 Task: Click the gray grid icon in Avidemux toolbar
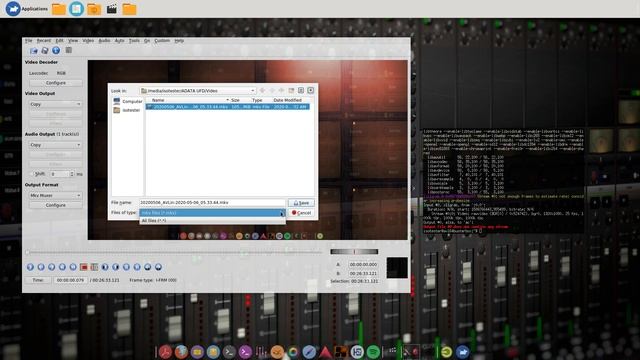tap(69, 50)
